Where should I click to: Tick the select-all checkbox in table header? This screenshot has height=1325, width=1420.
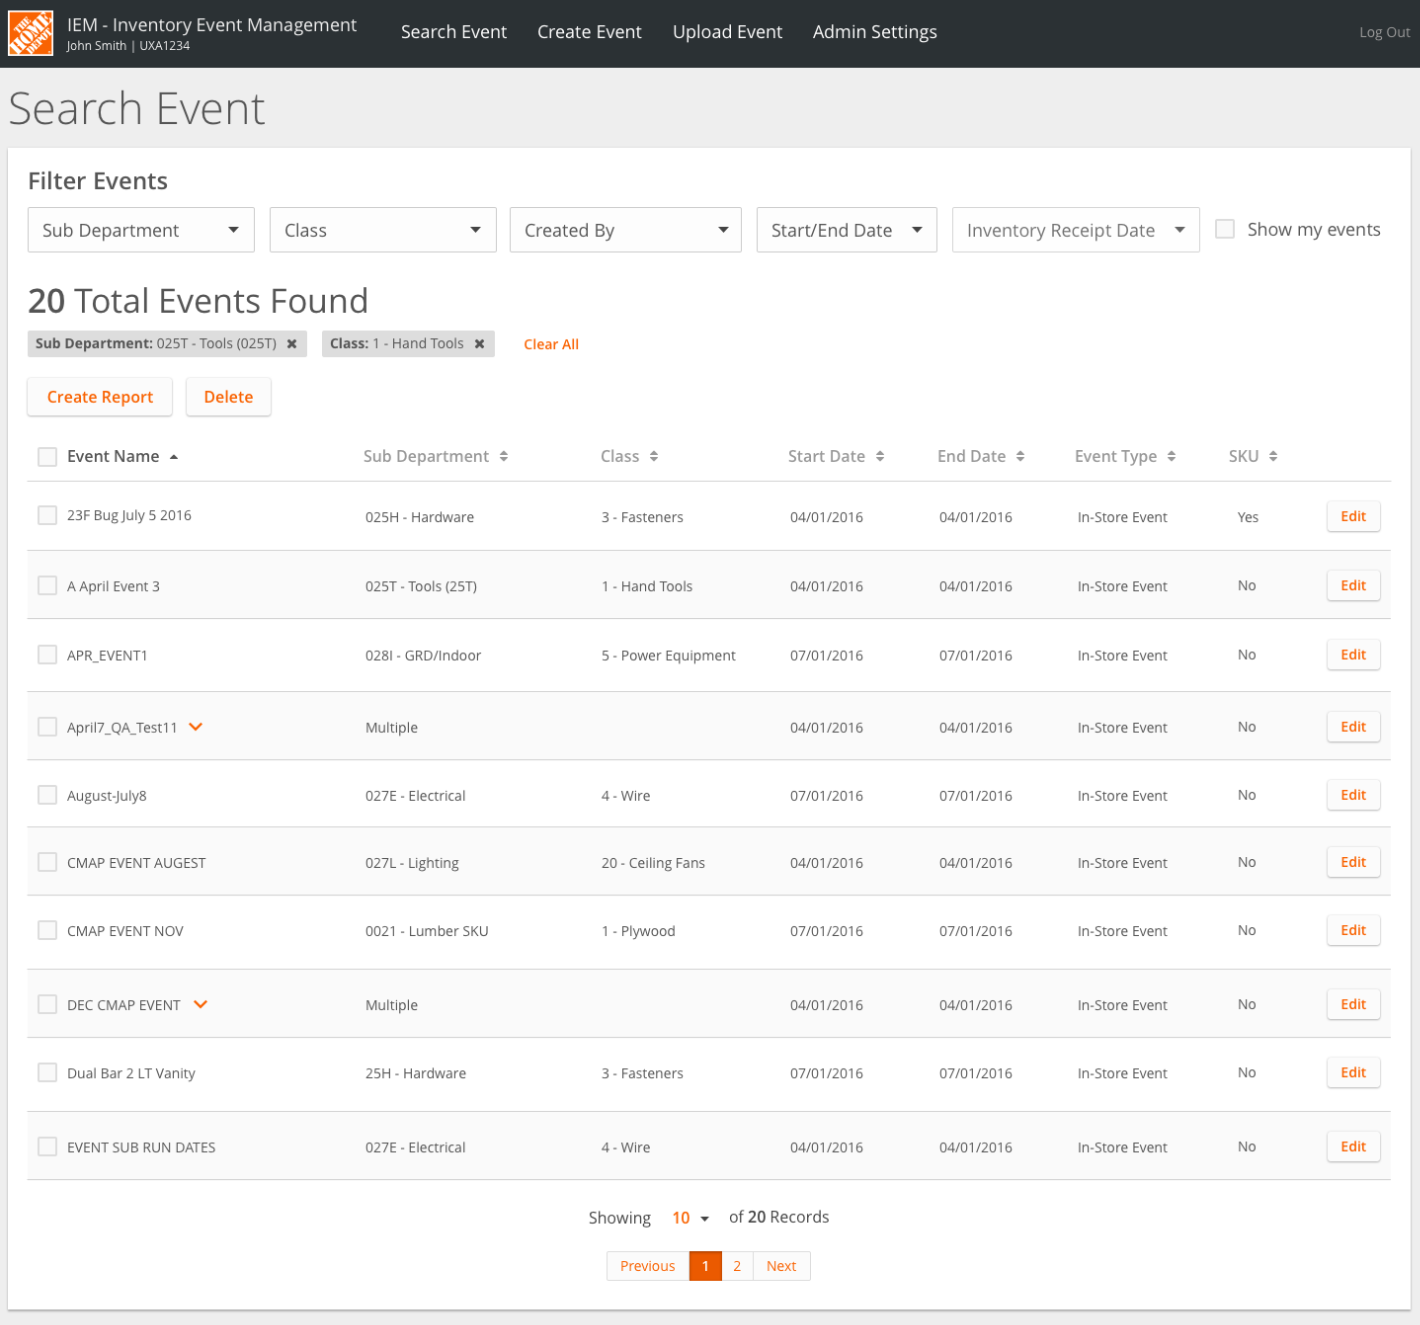pos(47,457)
